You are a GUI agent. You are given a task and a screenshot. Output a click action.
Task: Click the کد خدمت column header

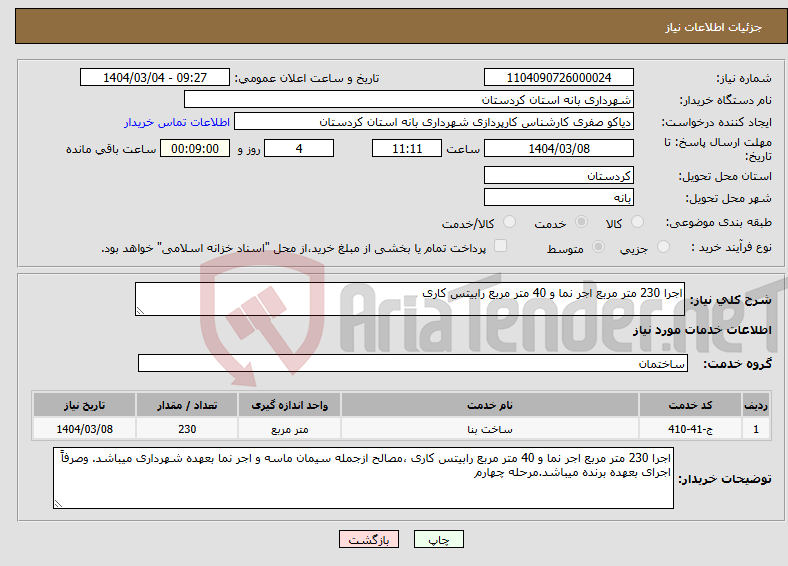point(691,405)
